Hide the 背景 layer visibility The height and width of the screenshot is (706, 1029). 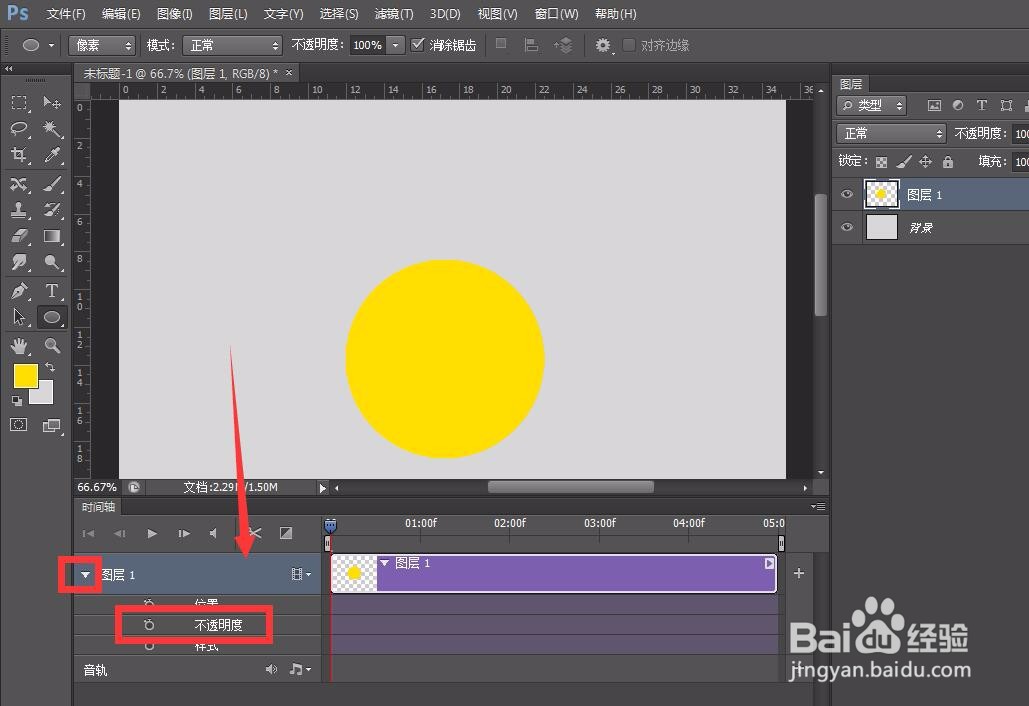pyautogui.click(x=846, y=228)
